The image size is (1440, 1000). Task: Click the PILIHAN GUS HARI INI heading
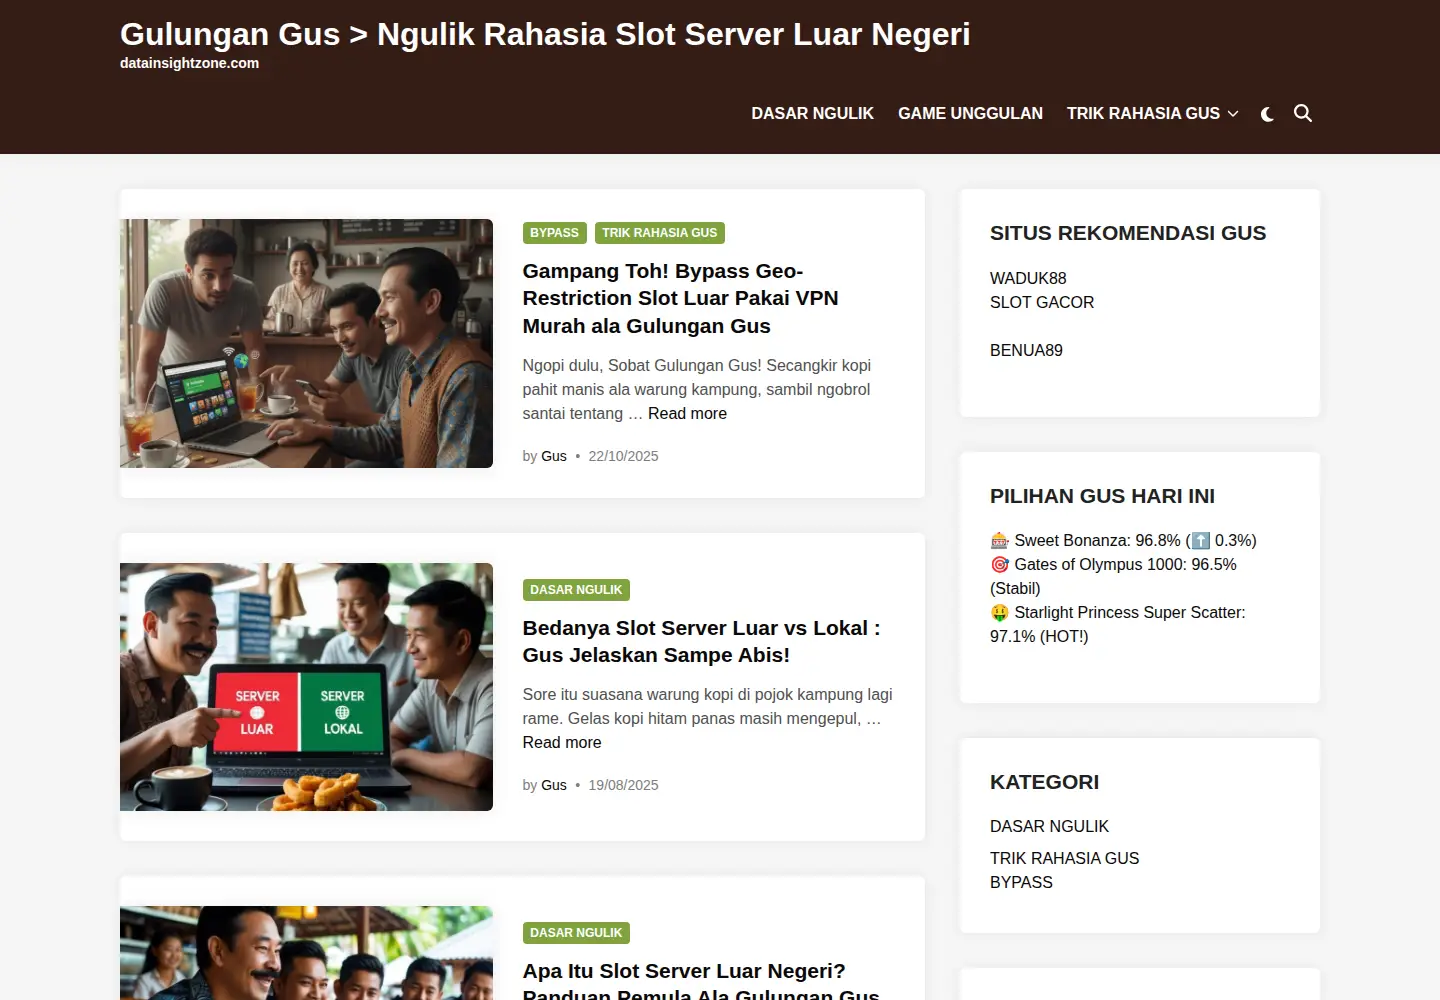tap(1102, 496)
